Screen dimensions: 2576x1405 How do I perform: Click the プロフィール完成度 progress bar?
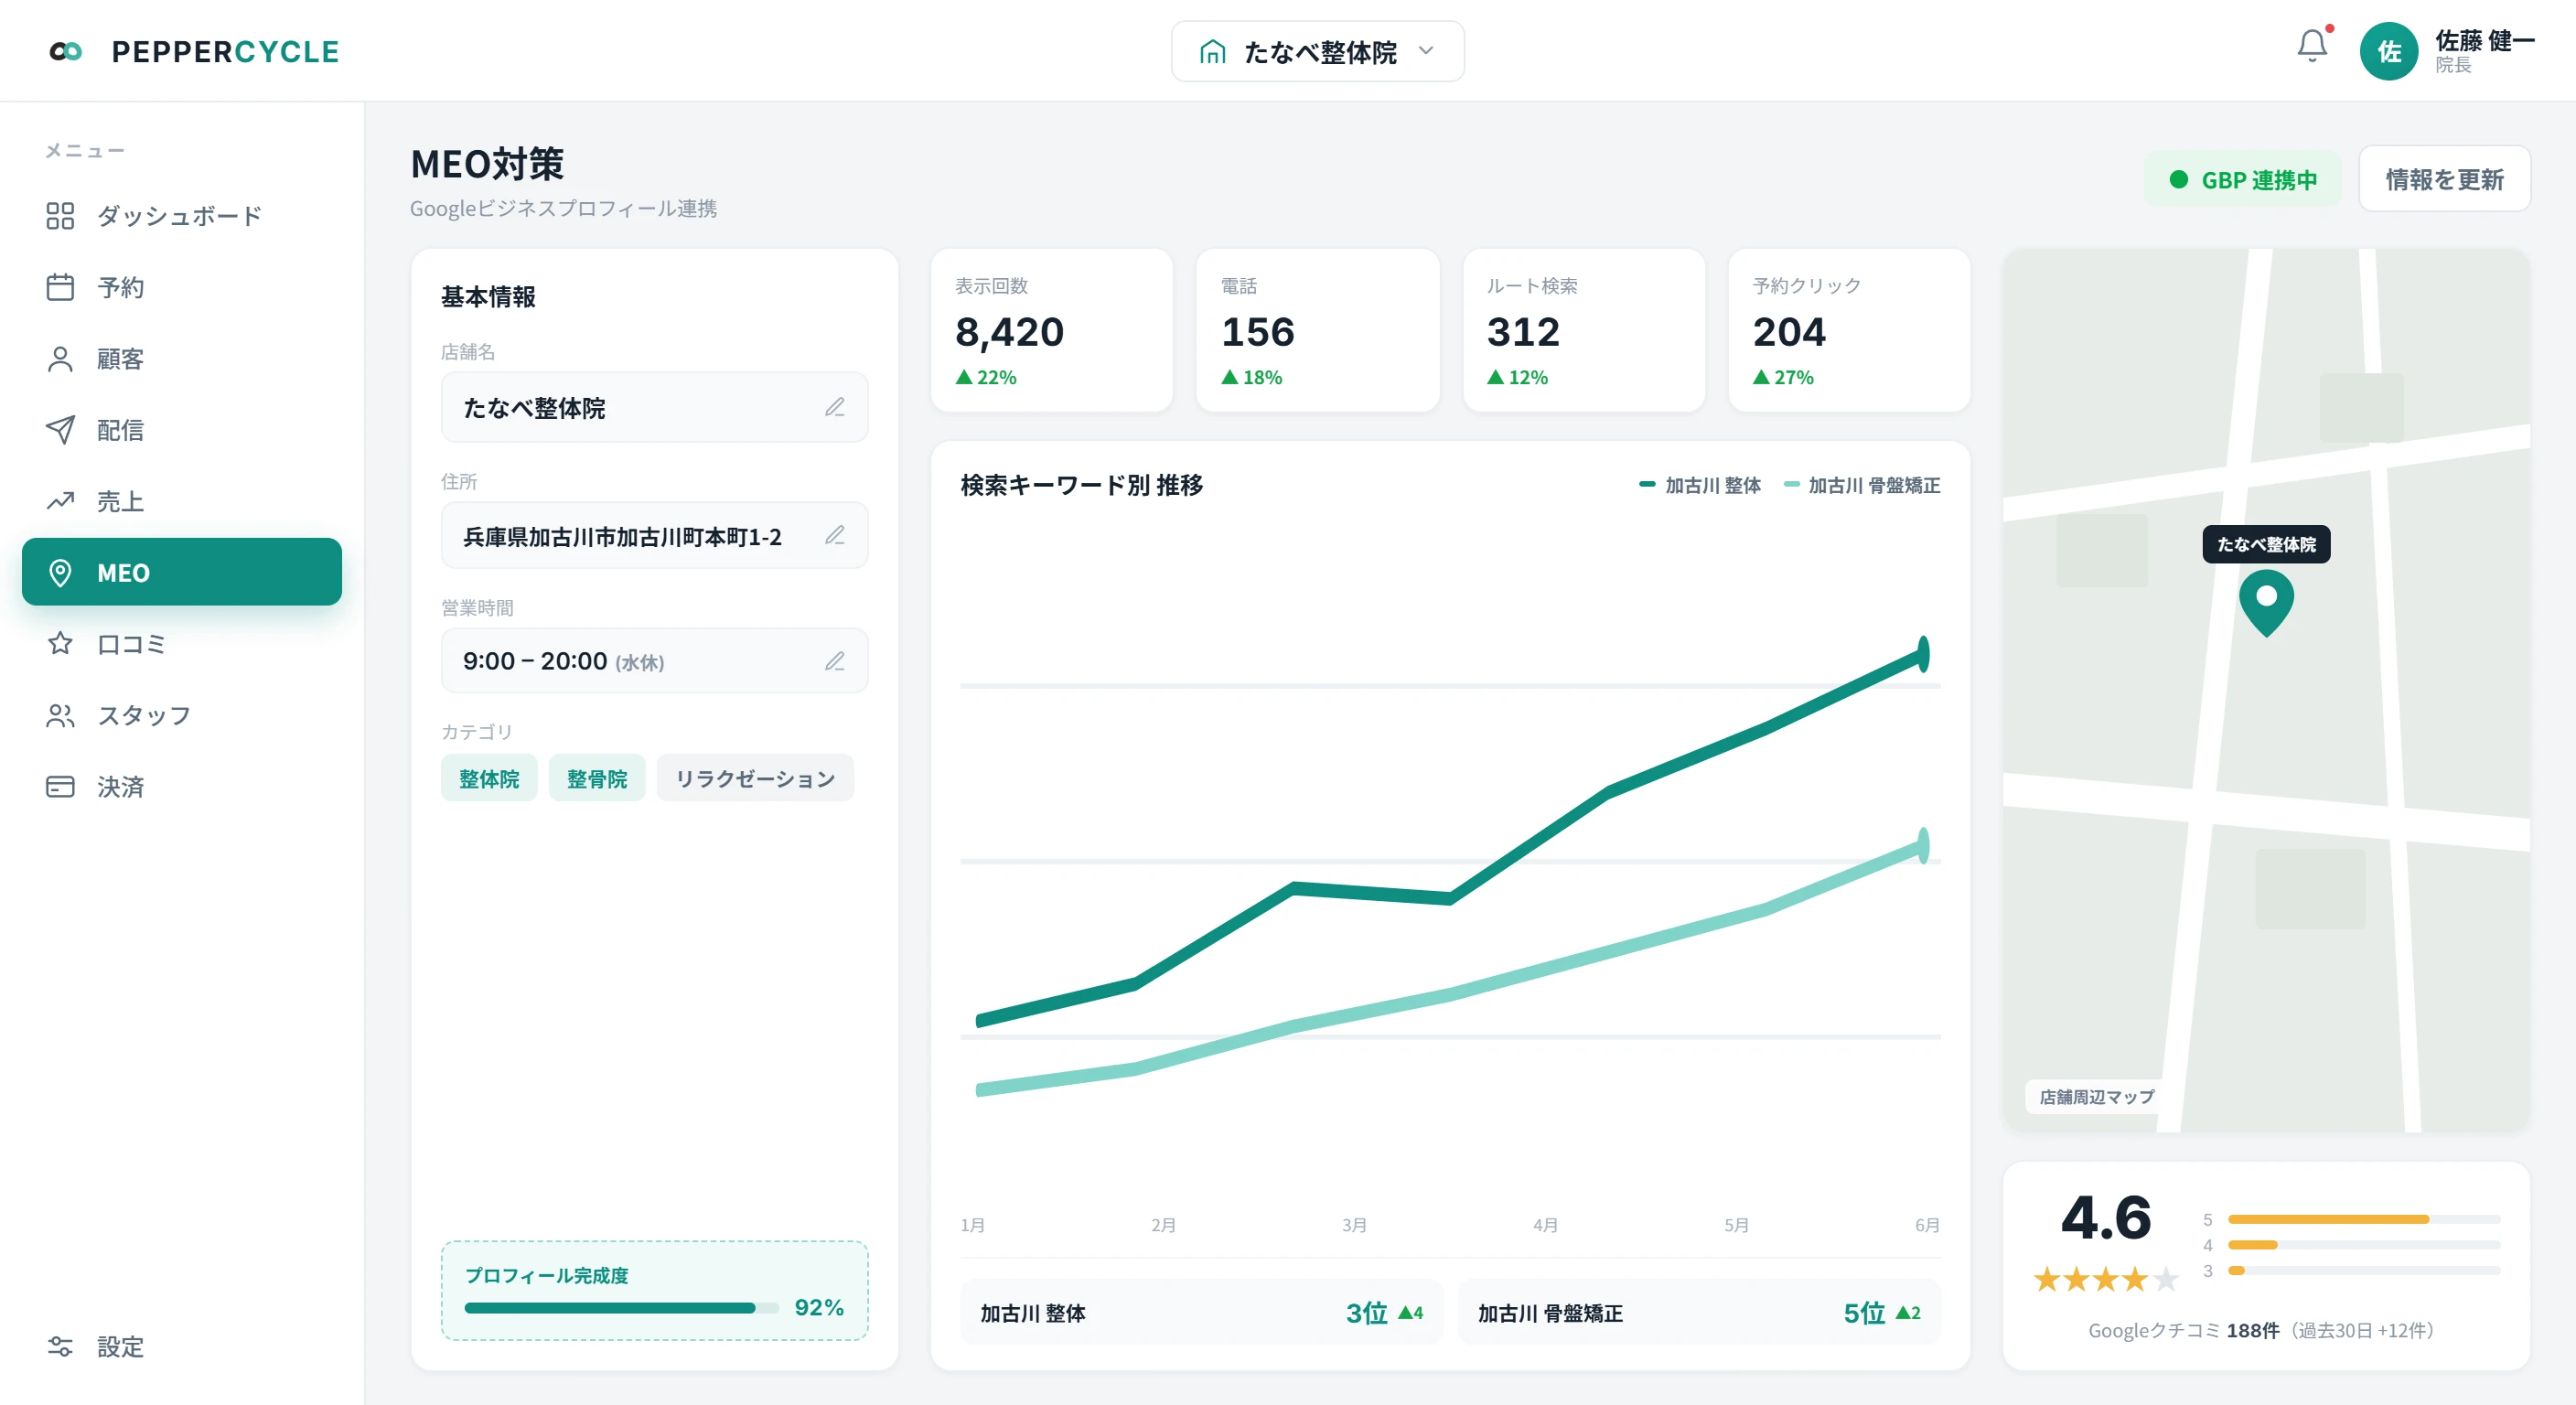click(x=621, y=1307)
